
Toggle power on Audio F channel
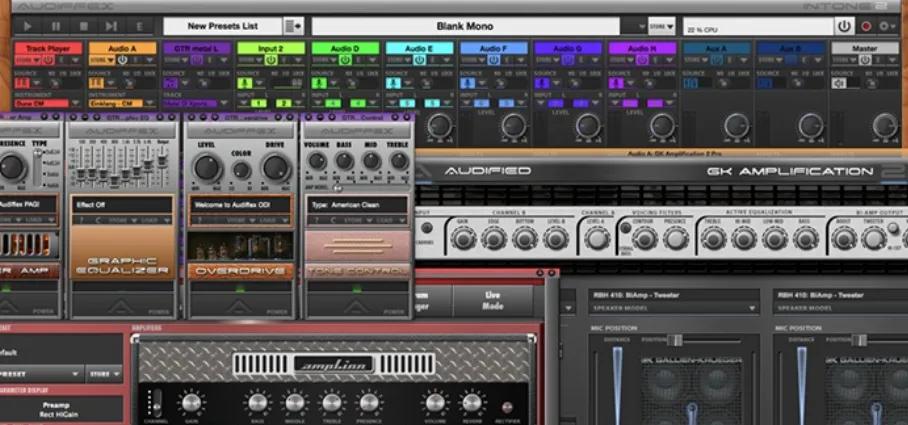pos(493,60)
